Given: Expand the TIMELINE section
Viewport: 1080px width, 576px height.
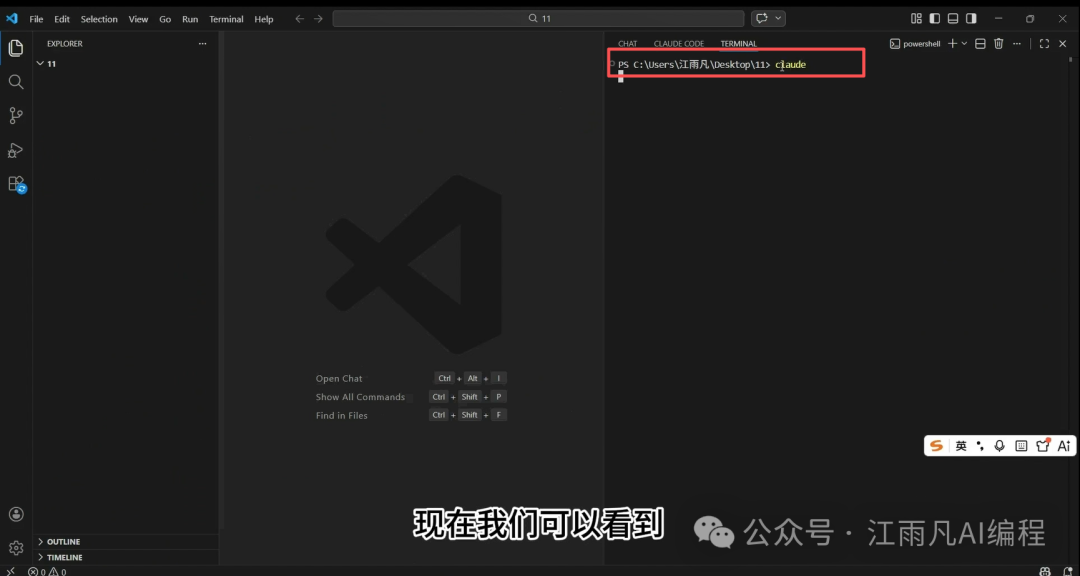Looking at the screenshot, I should pos(126,557).
